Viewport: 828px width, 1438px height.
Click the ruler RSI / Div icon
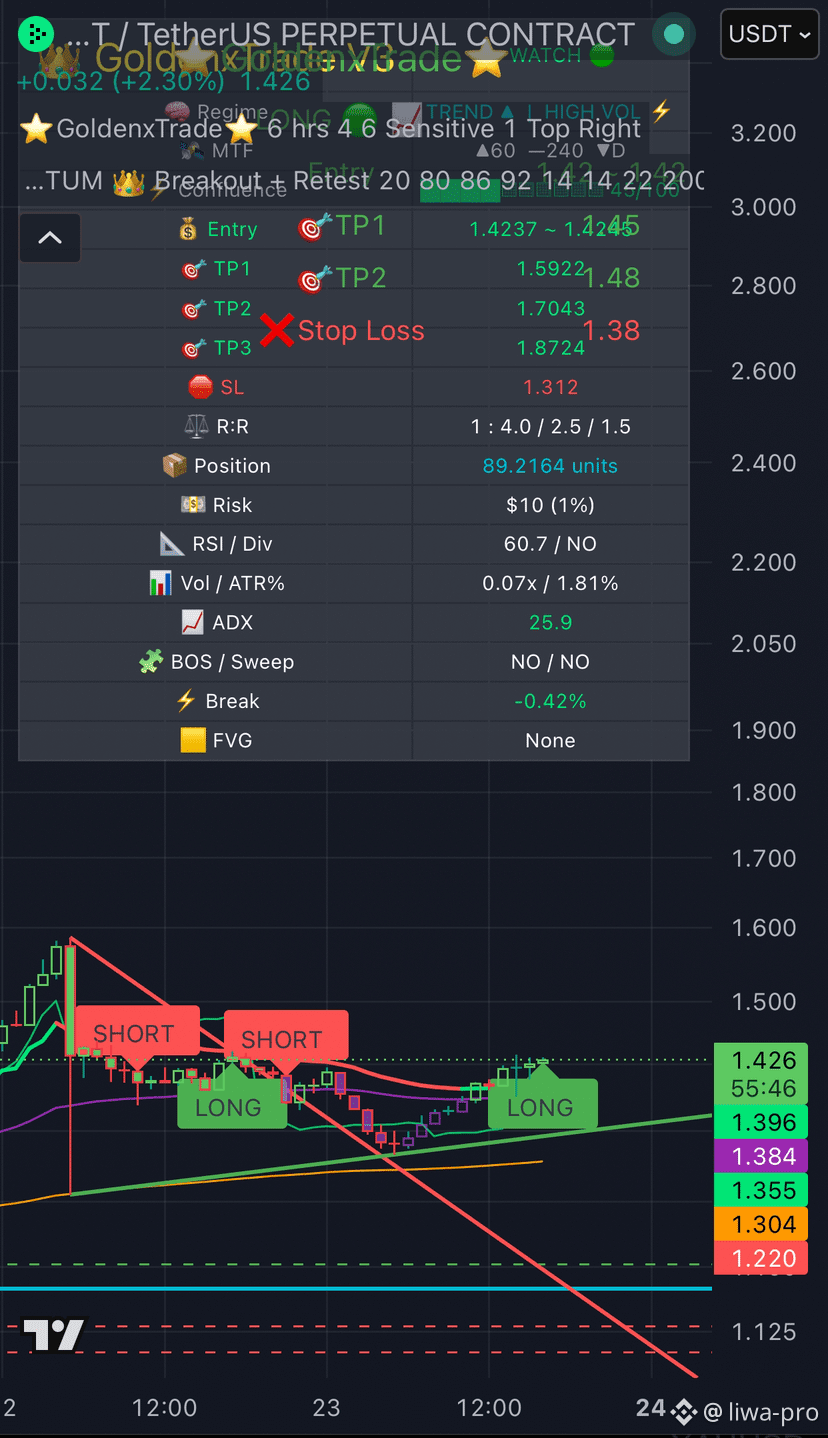171,544
